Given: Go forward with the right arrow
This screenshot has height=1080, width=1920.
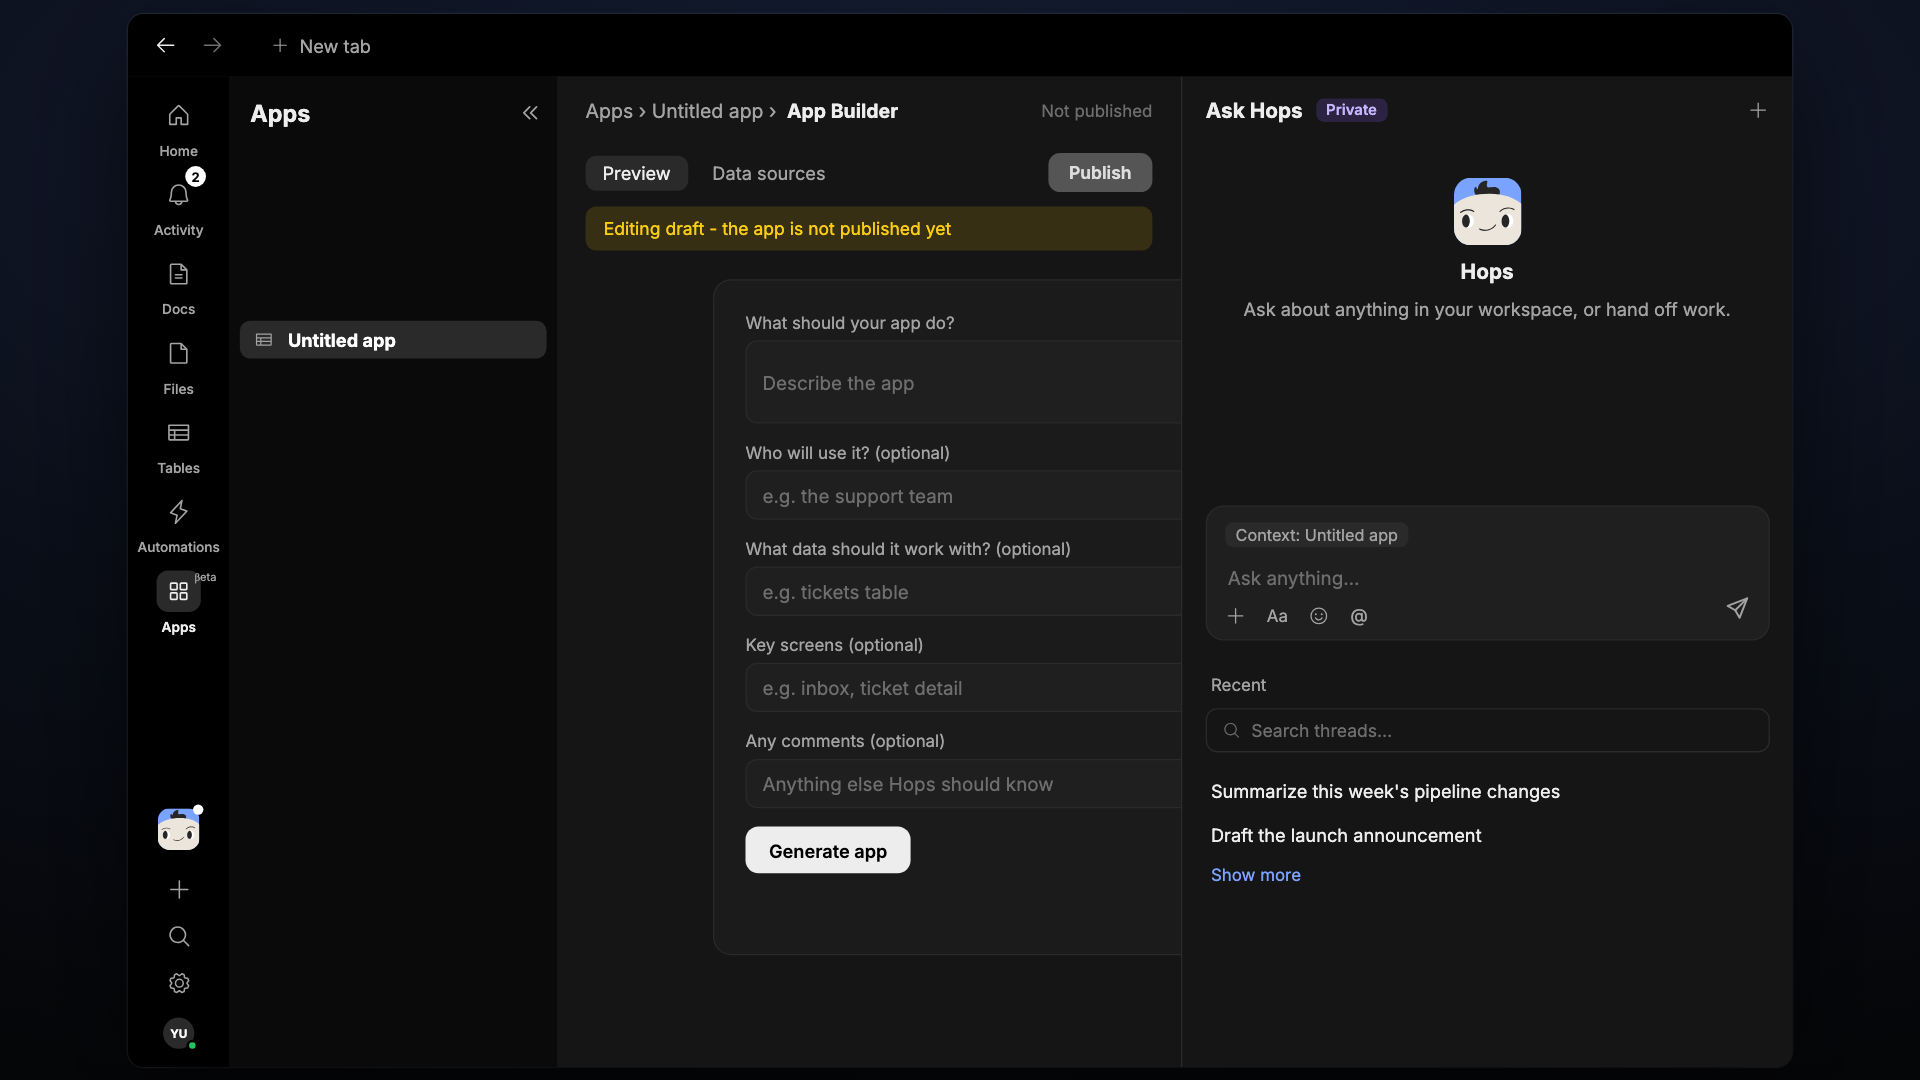Looking at the screenshot, I should [x=212, y=45].
